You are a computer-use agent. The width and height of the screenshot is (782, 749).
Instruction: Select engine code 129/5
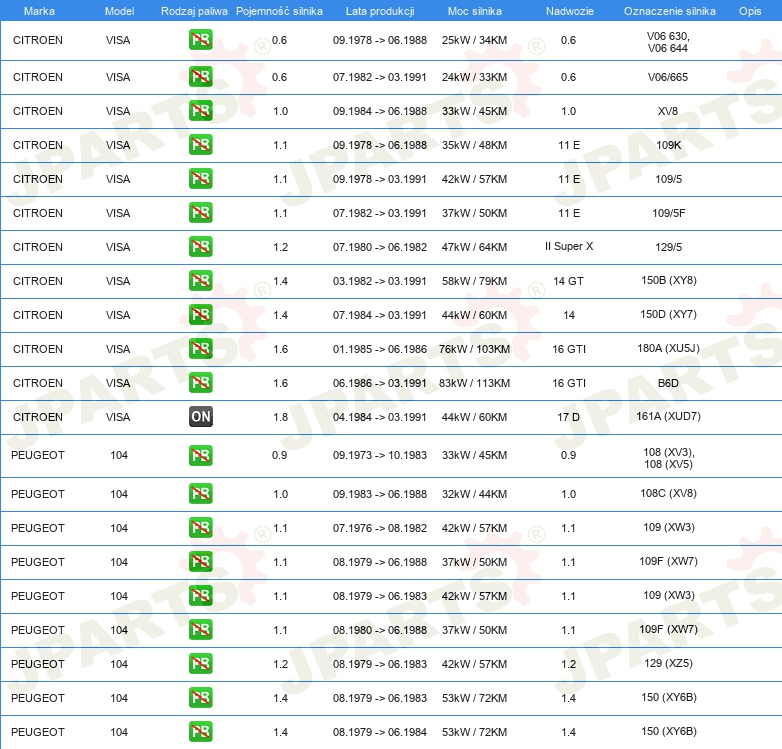tap(668, 247)
